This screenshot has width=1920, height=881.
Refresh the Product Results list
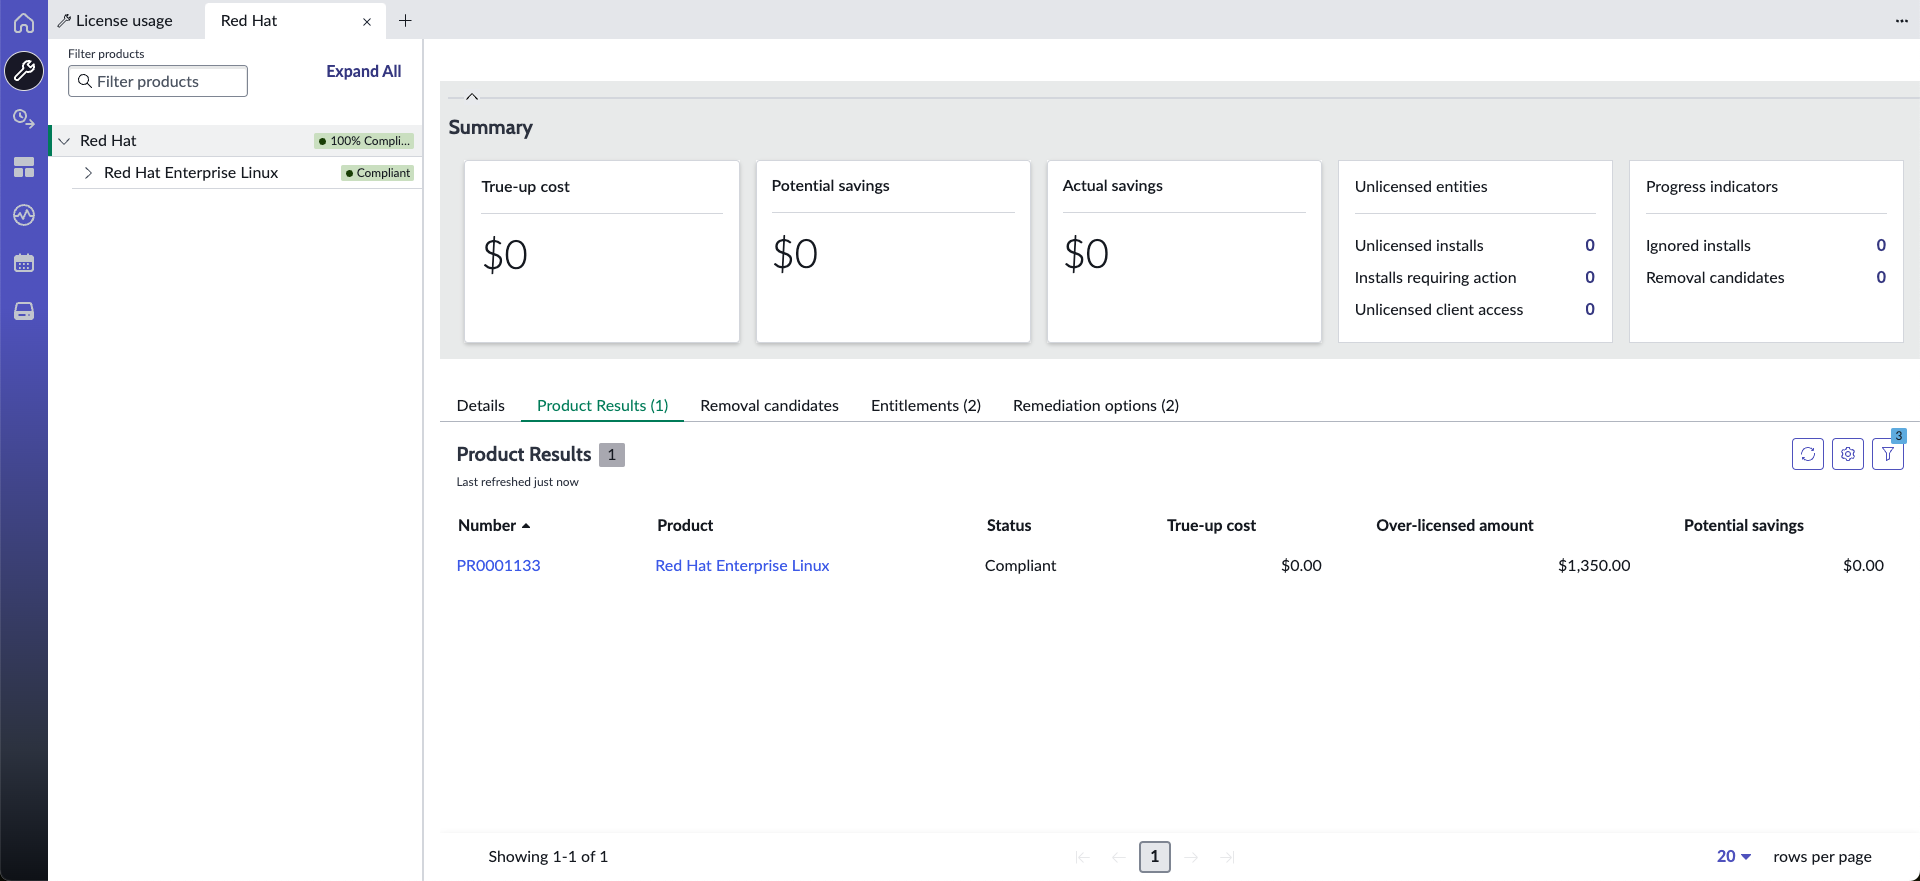pyautogui.click(x=1808, y=454)
